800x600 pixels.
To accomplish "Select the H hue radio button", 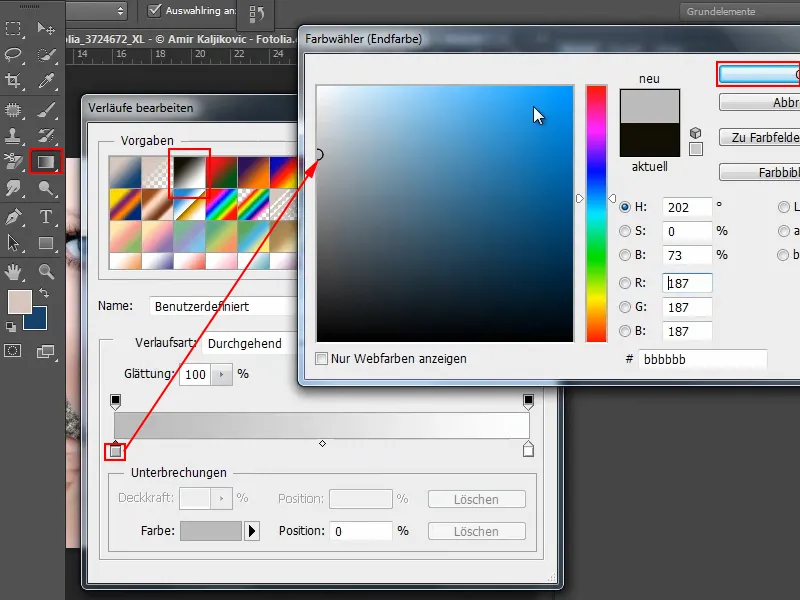I will click(625, 207).
